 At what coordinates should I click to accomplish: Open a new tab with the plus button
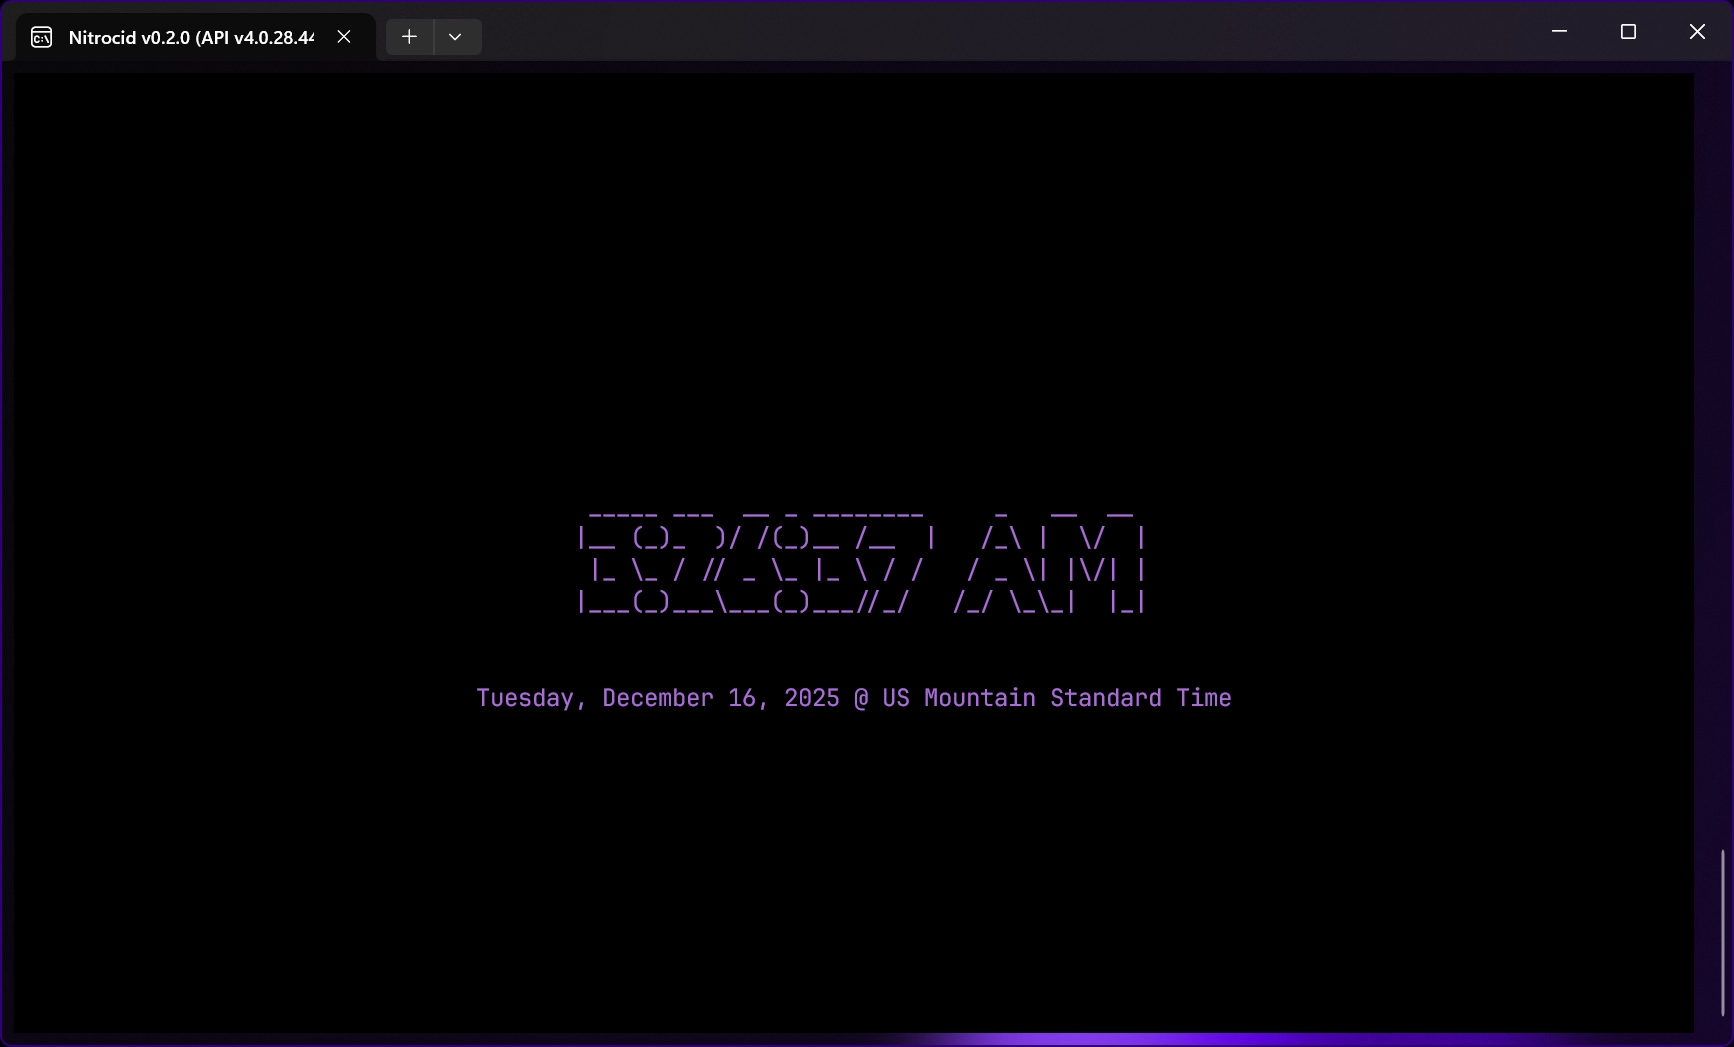tap(409, 37)
